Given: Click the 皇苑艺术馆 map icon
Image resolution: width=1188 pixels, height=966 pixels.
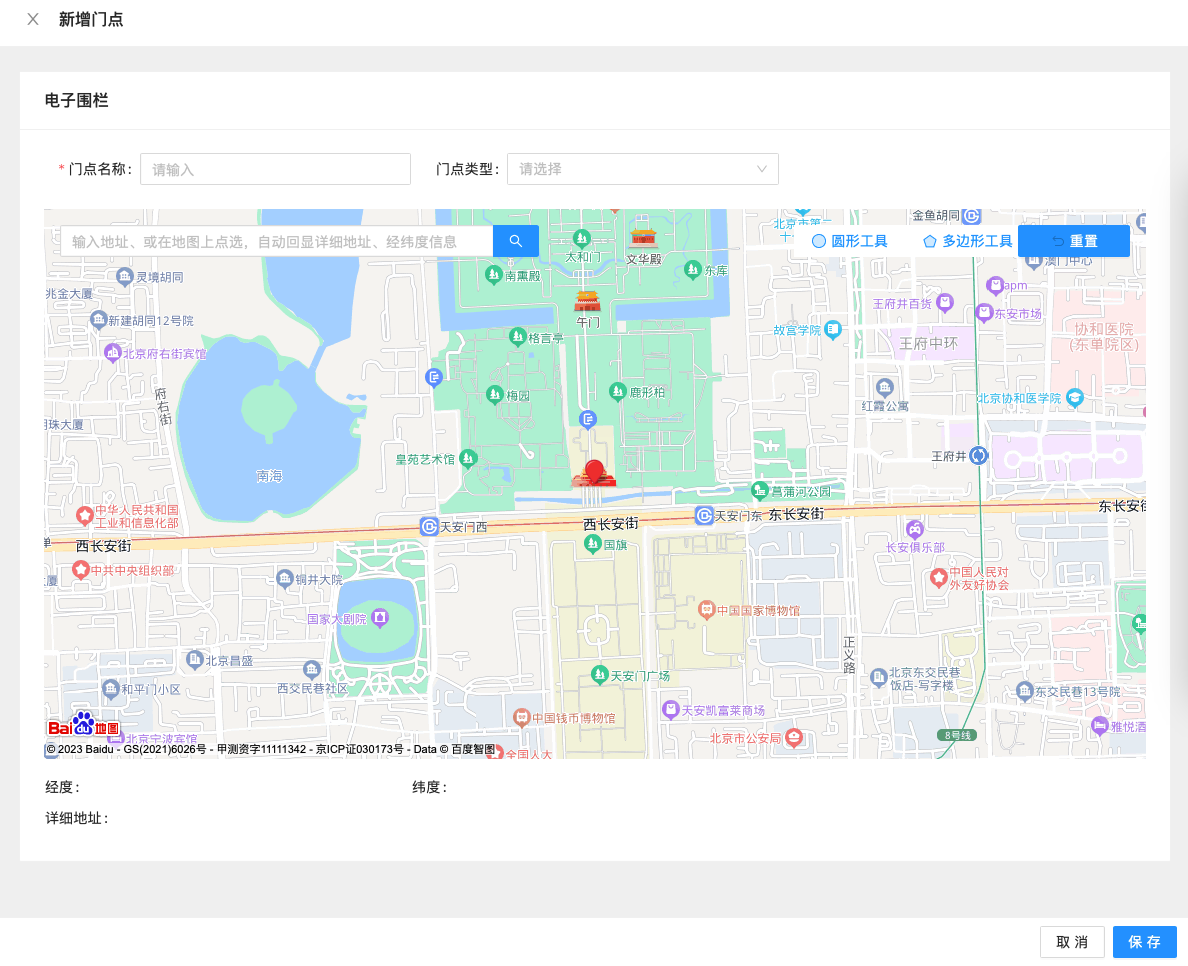Looking at the screenshot, I should tap(468, 458).
